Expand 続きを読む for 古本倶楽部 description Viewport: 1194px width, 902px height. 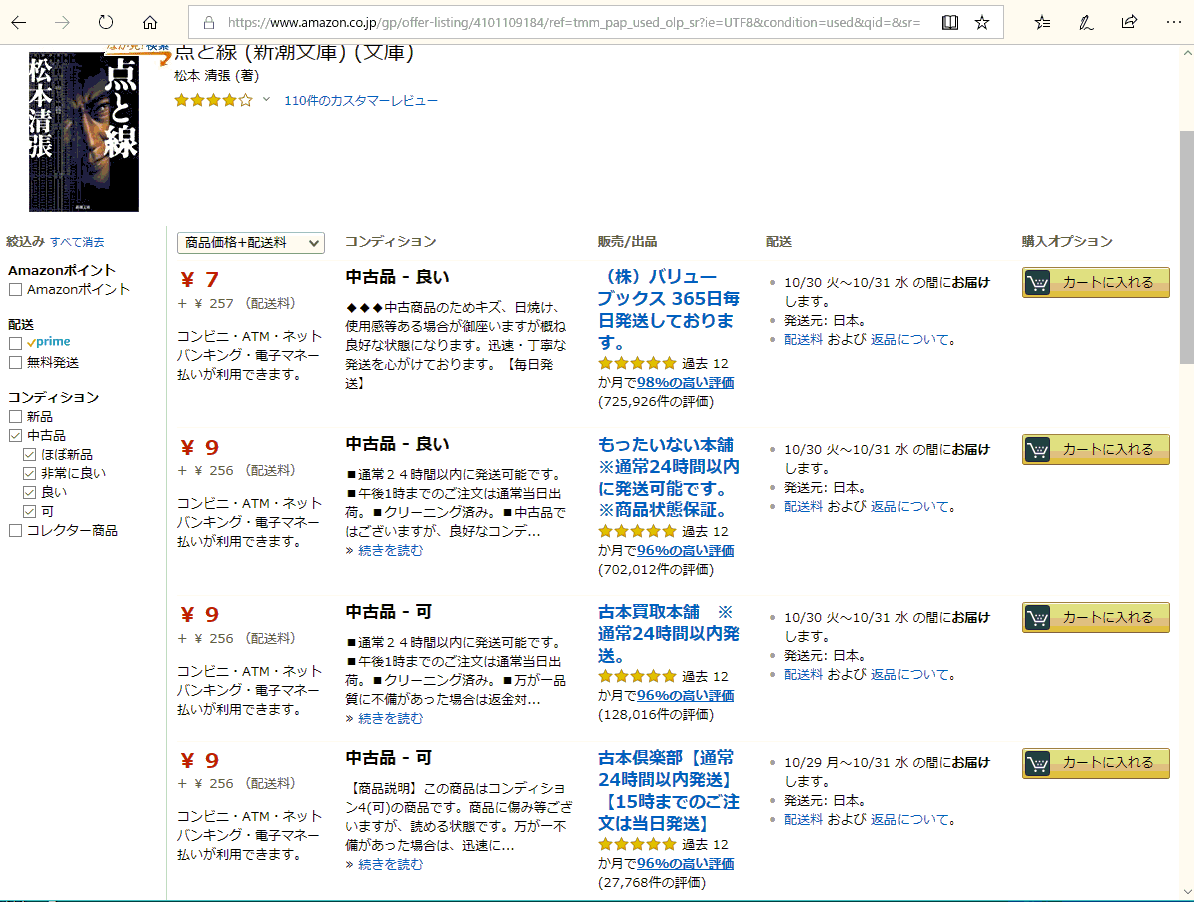[390, 865]
